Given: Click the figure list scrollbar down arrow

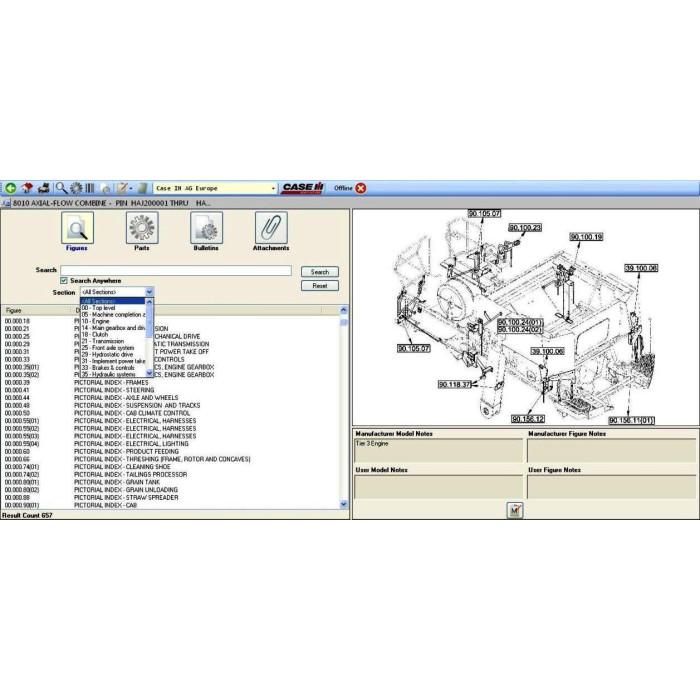Looking at the screenshot, I should (343, 504).
